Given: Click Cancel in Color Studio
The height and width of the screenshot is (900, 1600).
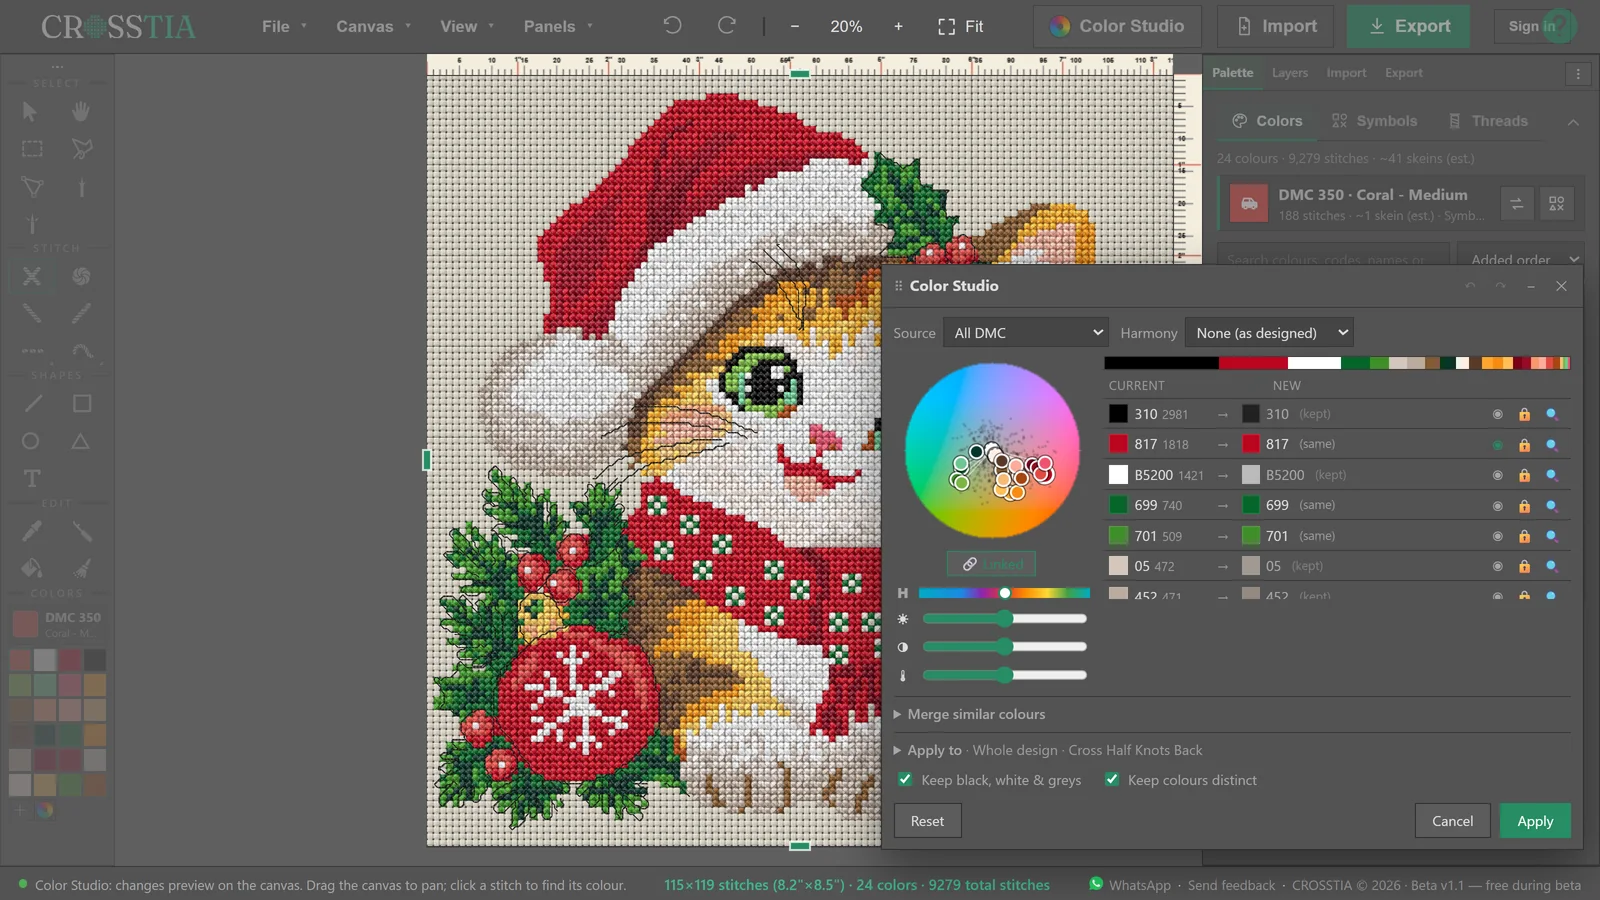Looking at the screenshot, I should tap(1452, 821).
